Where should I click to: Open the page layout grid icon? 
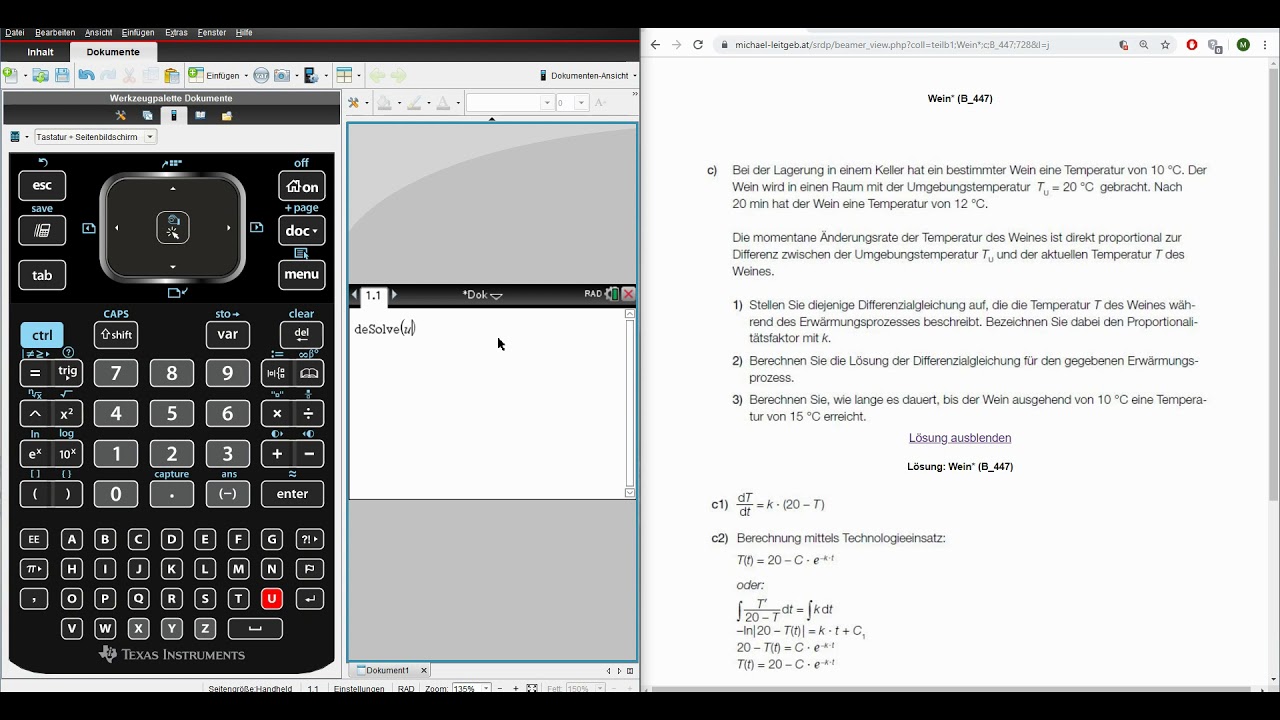click(x=346, y=75)
